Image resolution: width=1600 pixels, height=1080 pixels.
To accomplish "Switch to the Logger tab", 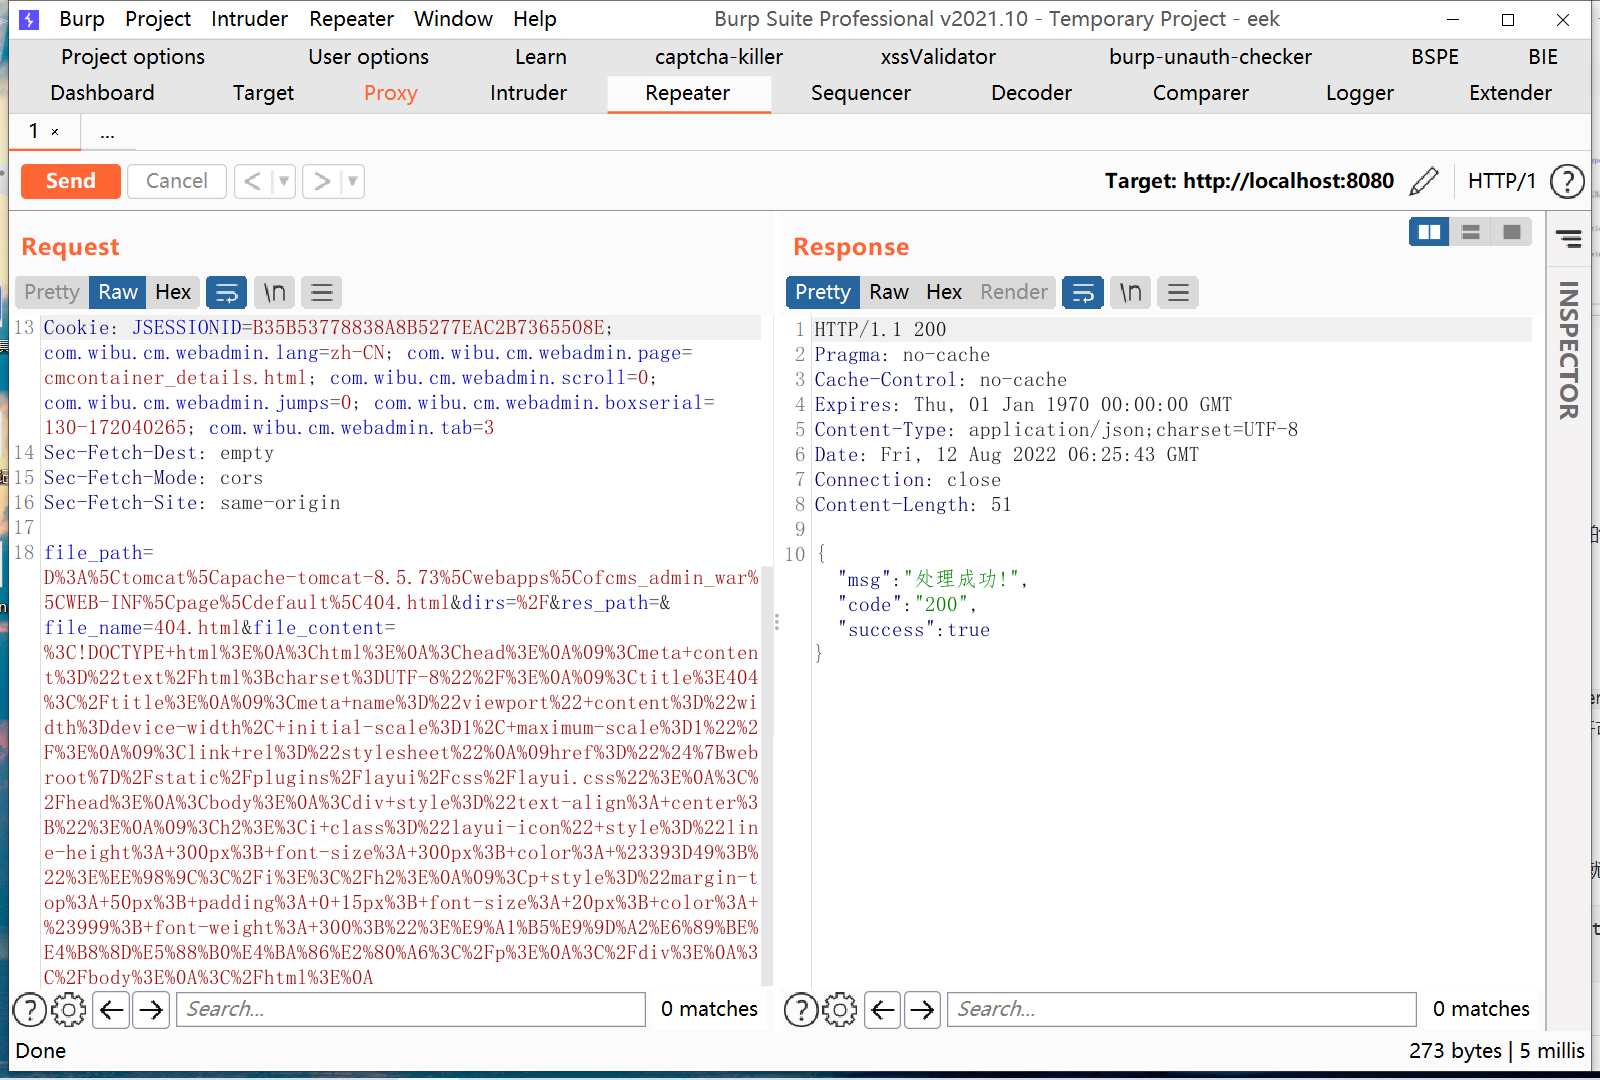I will click(1360, 93).
